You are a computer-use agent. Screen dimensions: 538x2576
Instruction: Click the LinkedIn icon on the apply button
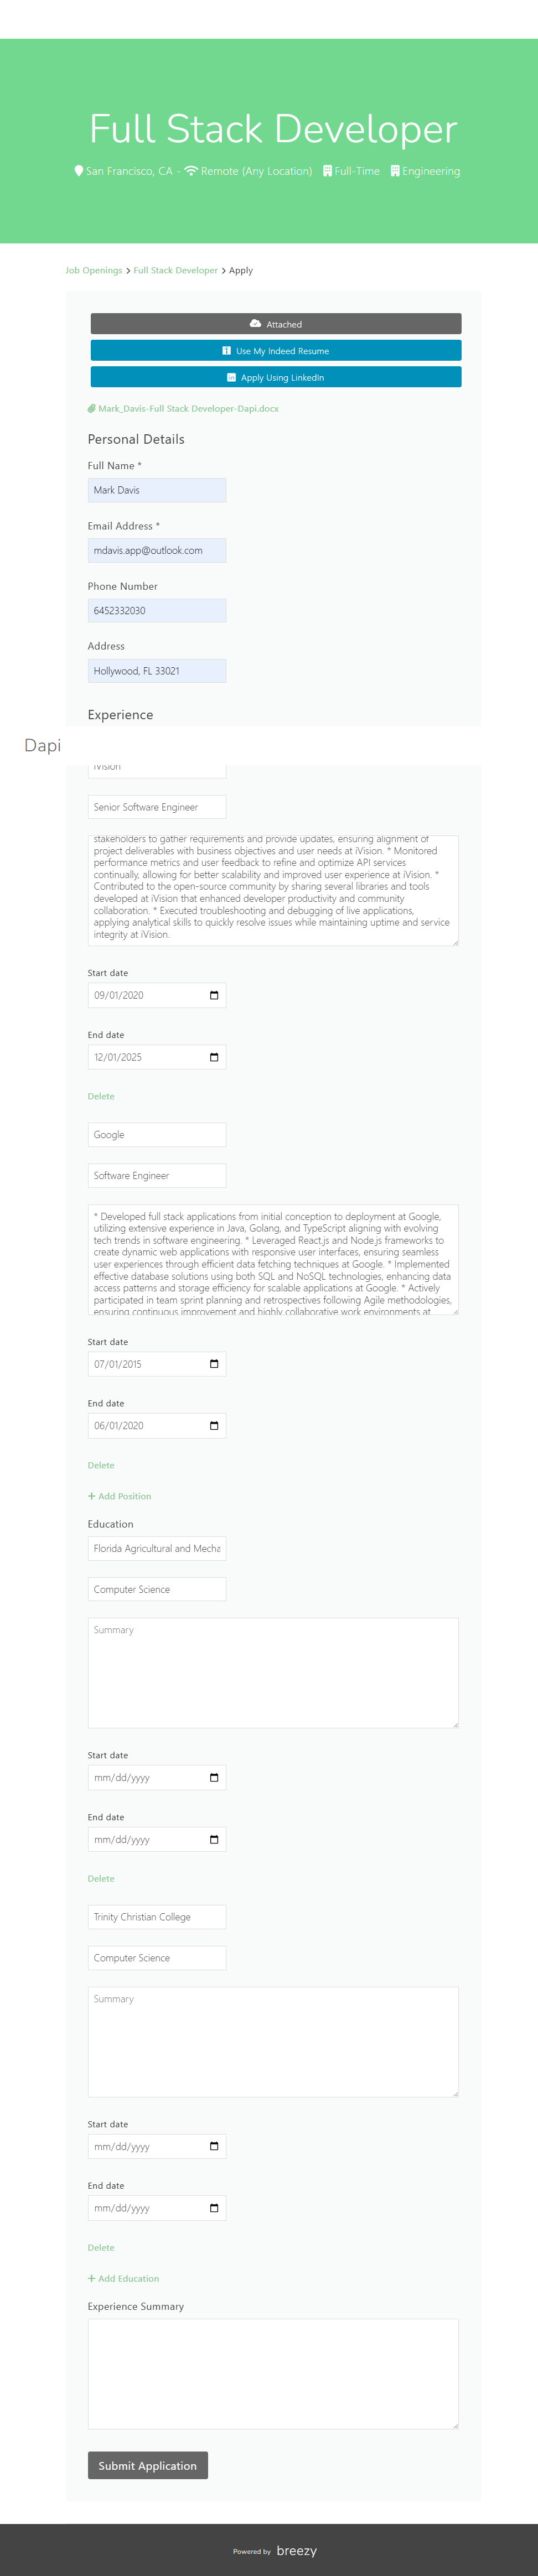pos(231,378)
